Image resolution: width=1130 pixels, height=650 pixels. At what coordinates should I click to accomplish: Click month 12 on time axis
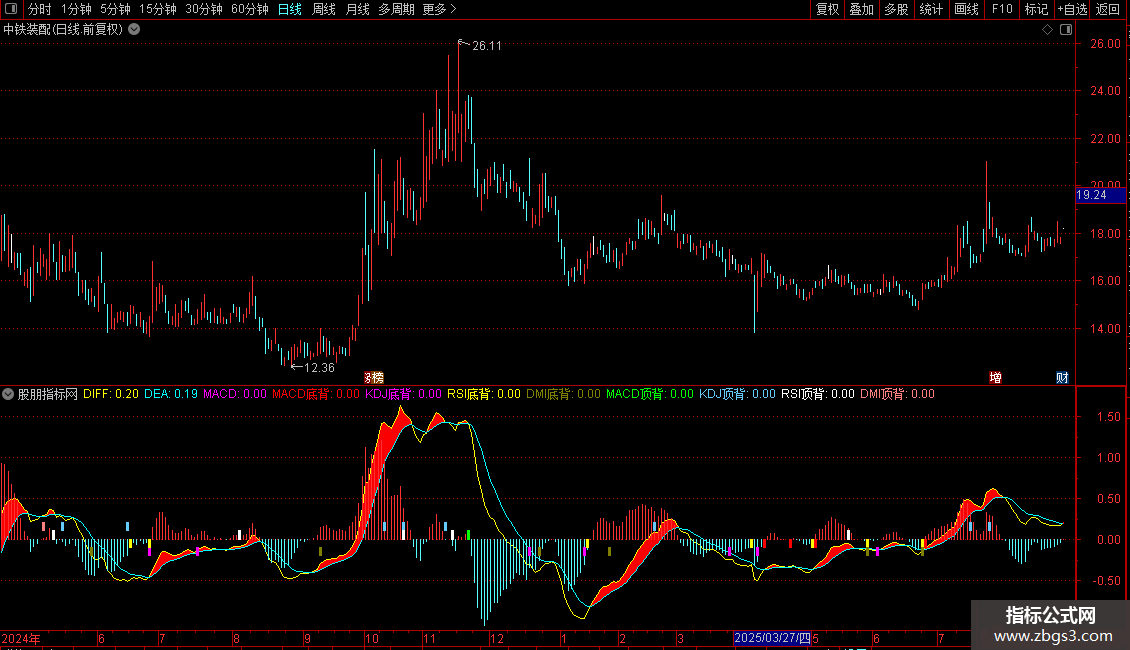pyautogui.click(x=497, y=638)
